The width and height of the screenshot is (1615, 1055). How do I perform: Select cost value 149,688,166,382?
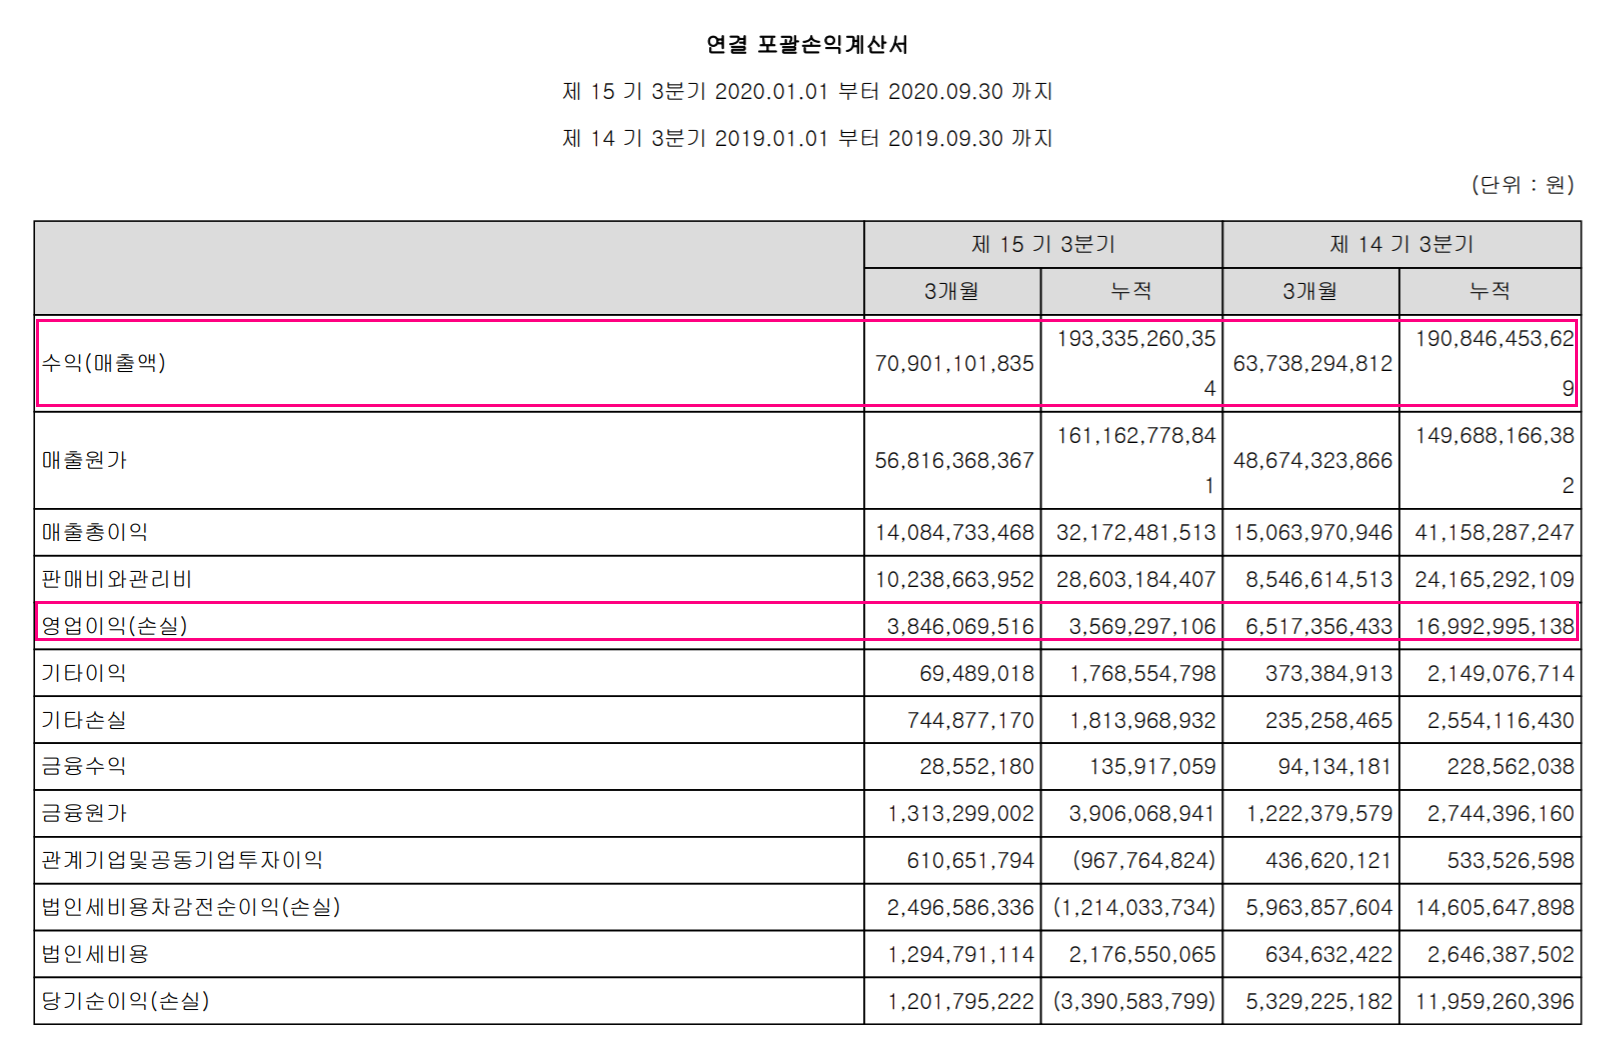click(x=1494, y=460)
